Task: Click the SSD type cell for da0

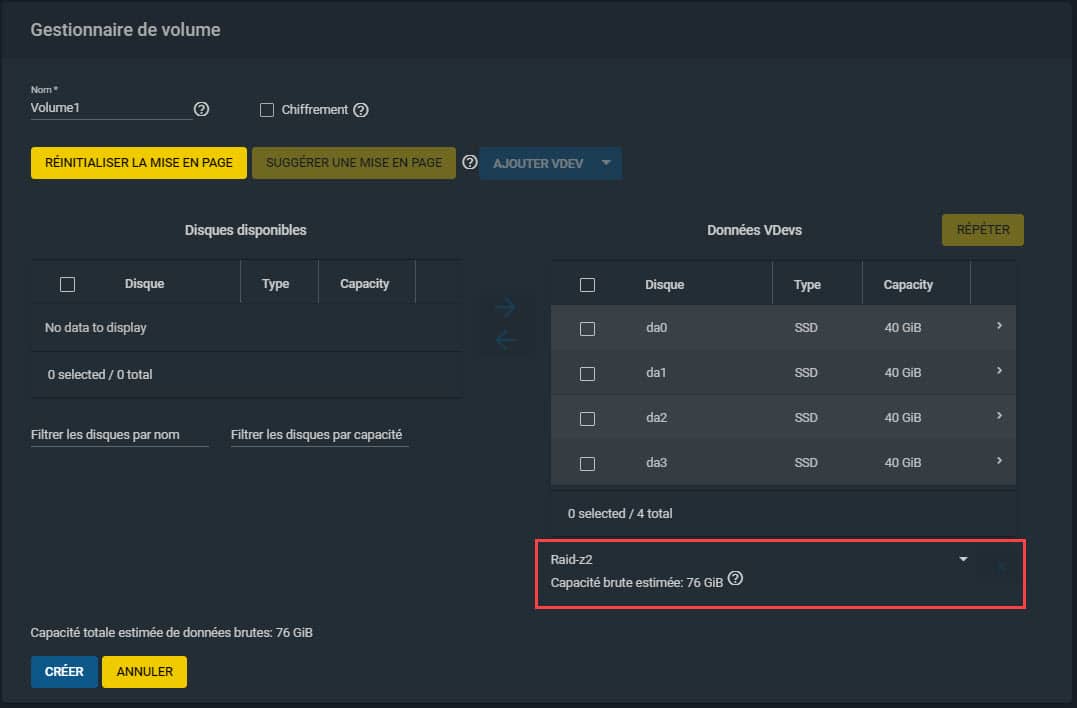Action: tap(806, 328)
